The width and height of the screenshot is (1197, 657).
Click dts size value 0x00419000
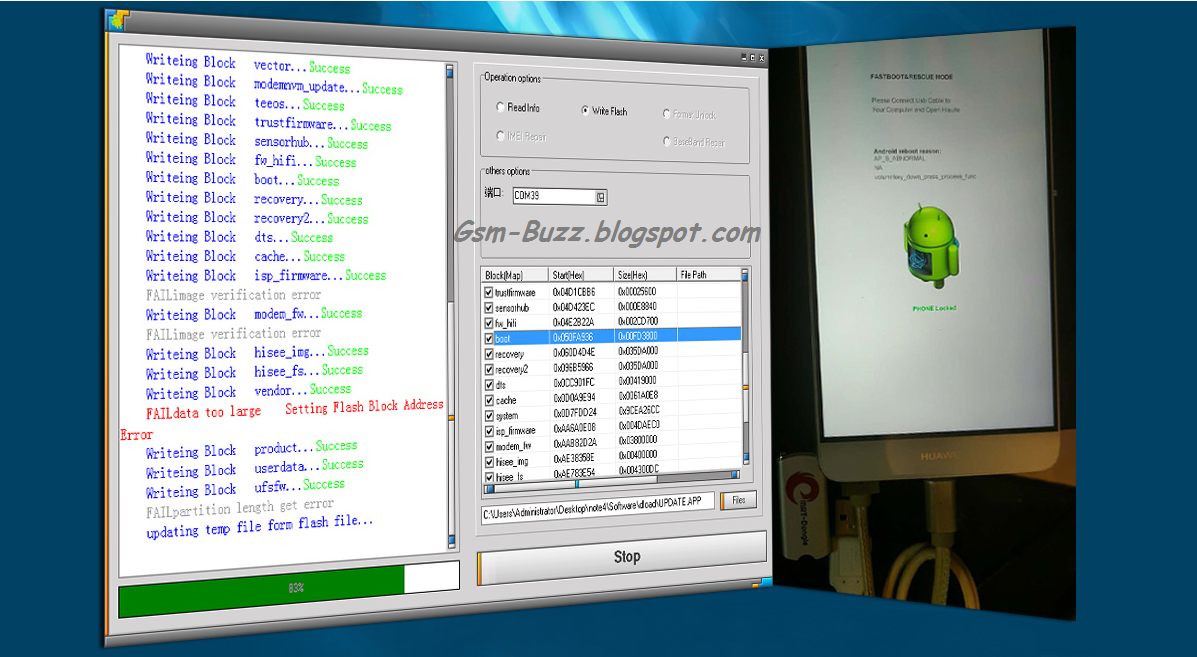point(637,381)
